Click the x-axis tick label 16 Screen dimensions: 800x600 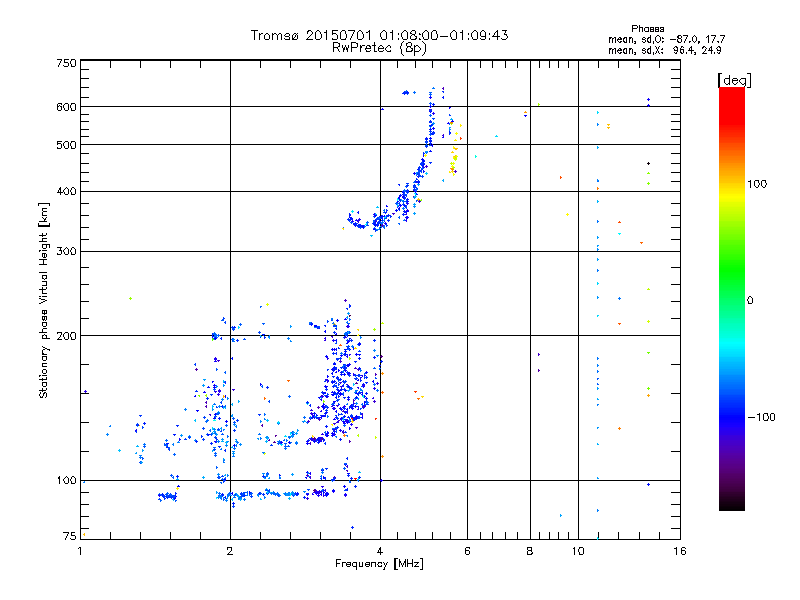[680, 551]
